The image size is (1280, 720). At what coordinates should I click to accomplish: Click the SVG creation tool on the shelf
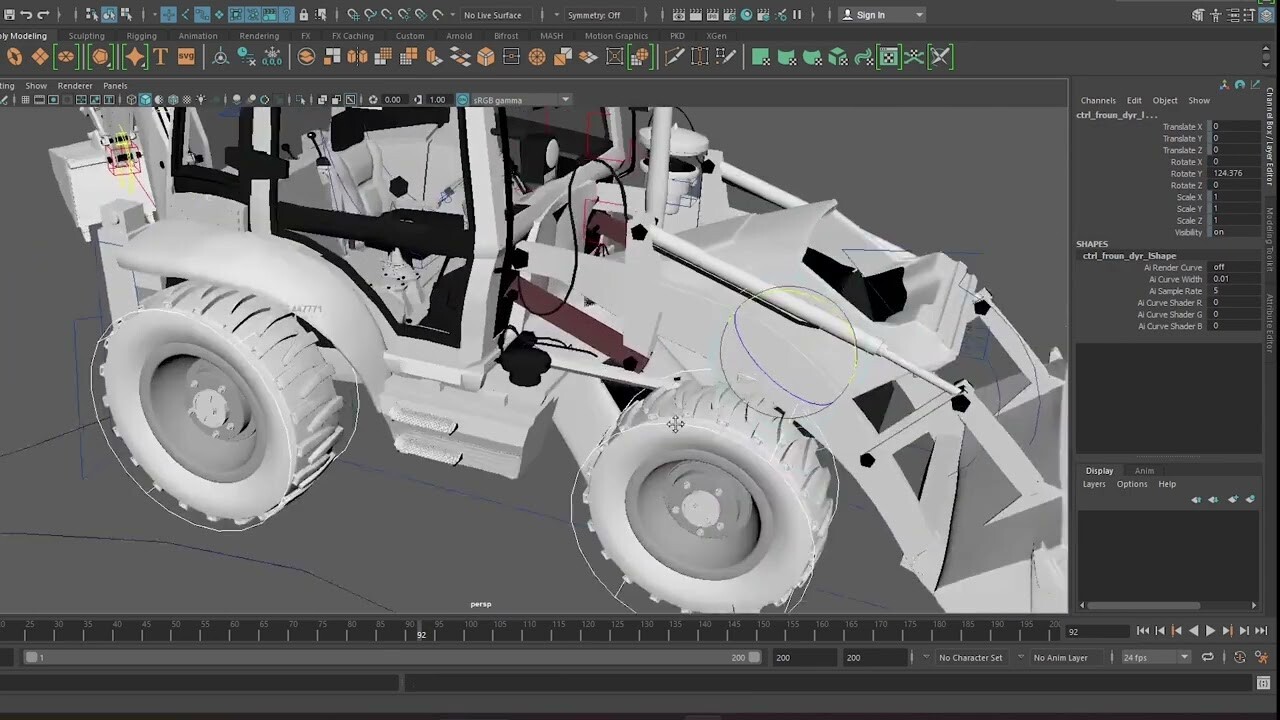pos(186,57)
